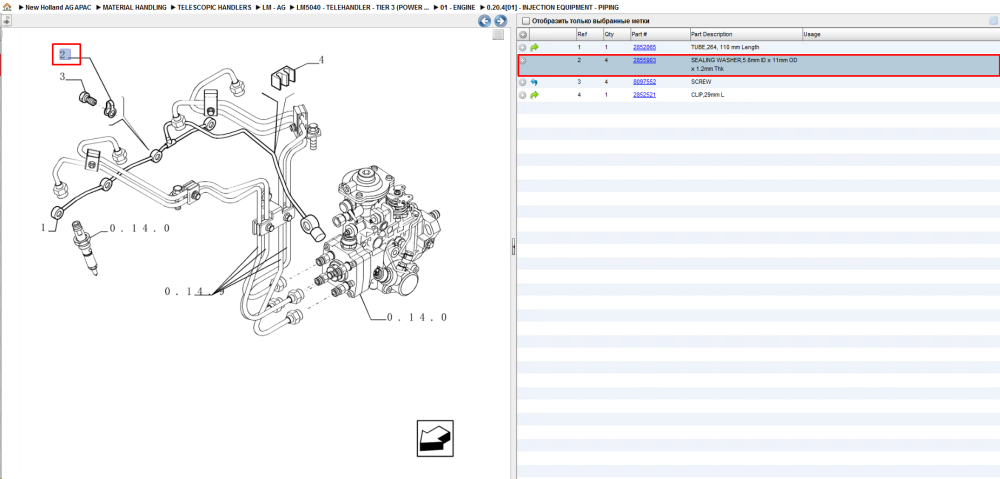The width and height of the screenshot is (1000, 479).
Task: Click the green arrow on the CLIP row
Action: coord(534,94)
